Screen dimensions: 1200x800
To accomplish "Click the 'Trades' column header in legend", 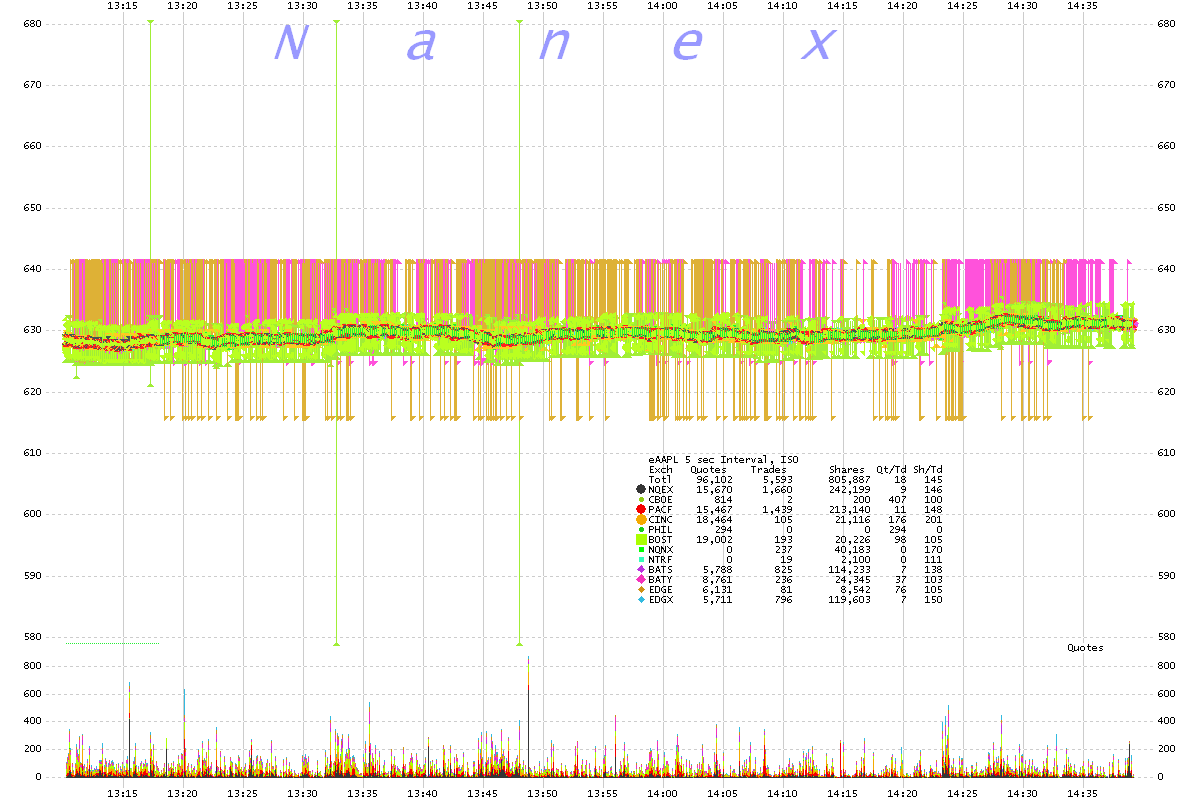I will tap(769, 469).
